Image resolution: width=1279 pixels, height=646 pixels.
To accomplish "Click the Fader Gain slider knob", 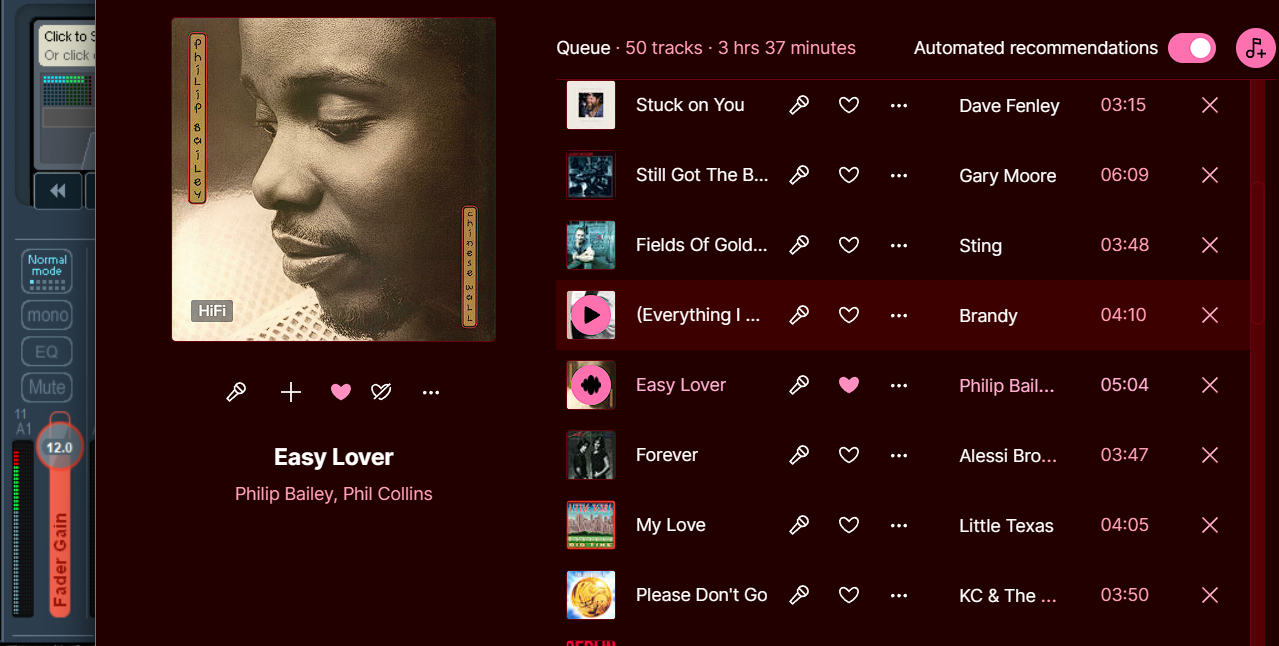I will [59, 447].
